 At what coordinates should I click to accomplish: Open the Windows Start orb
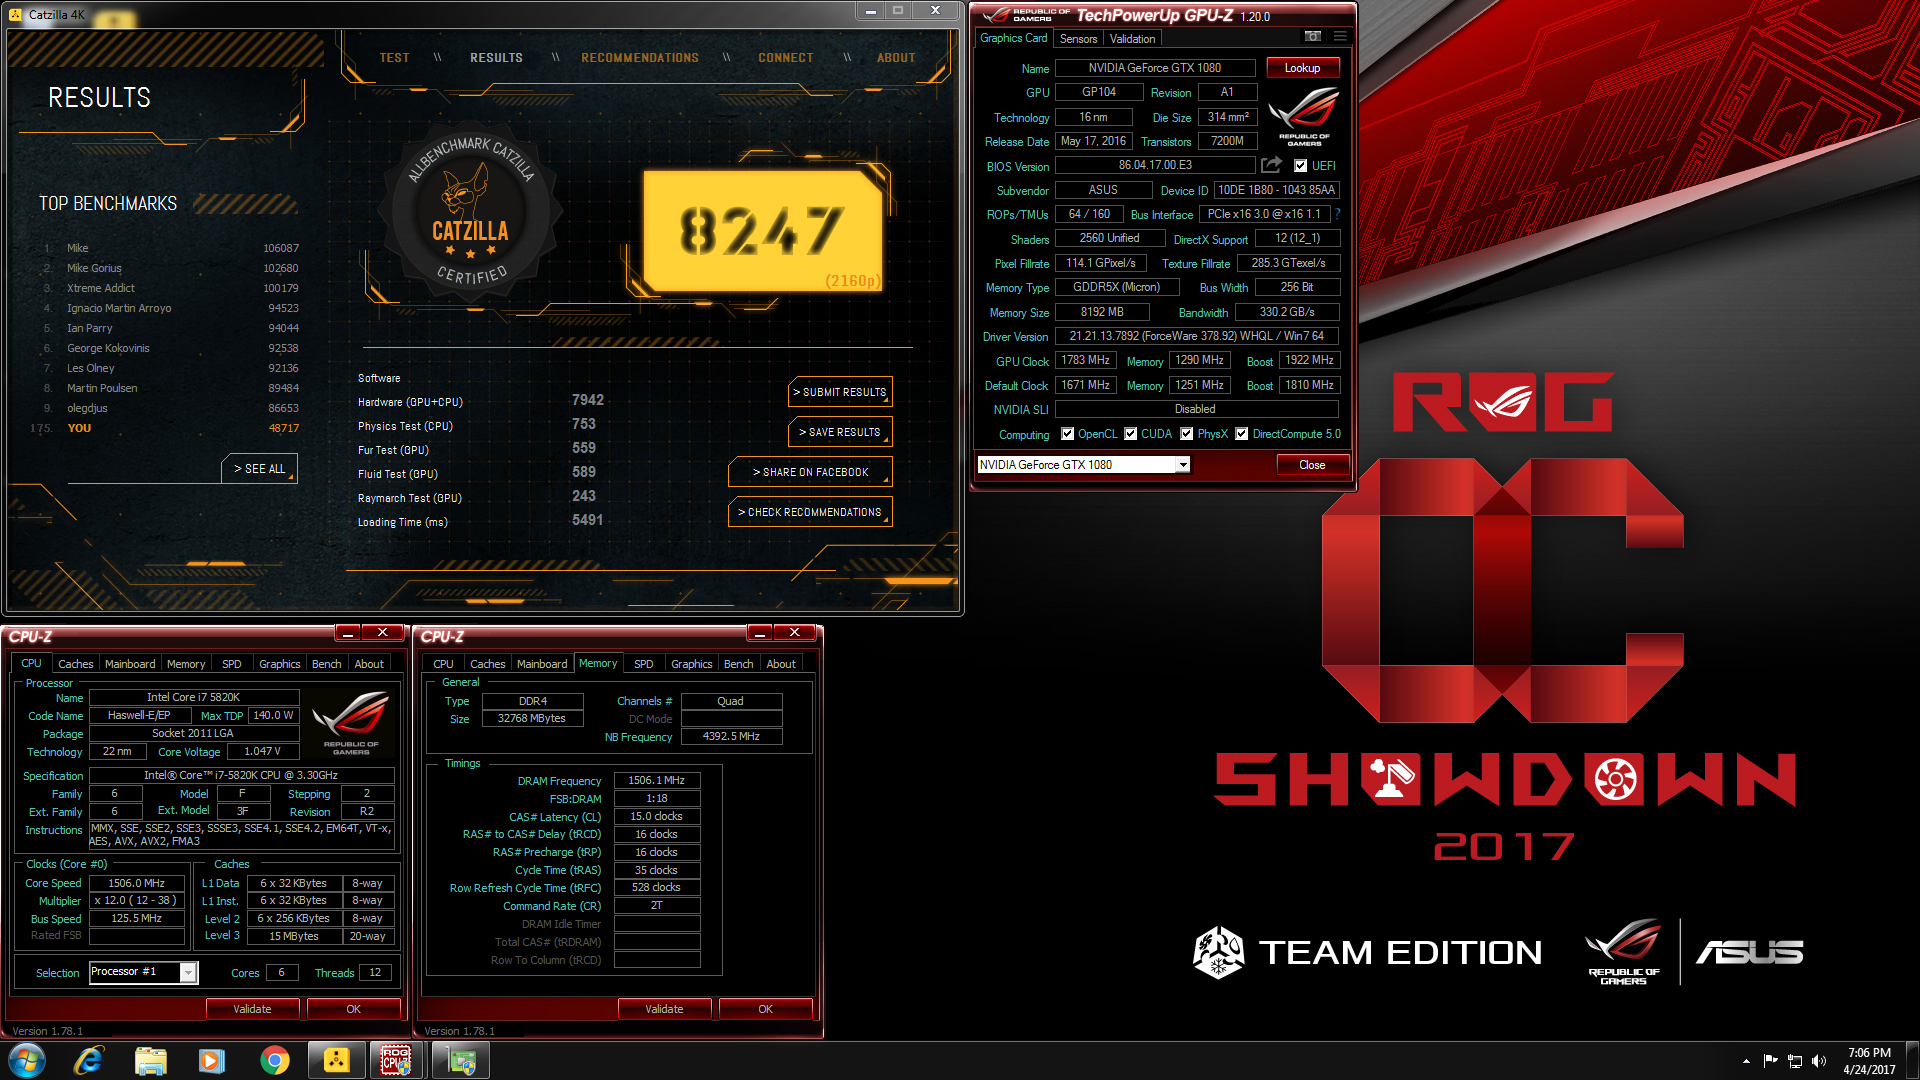27,1060
